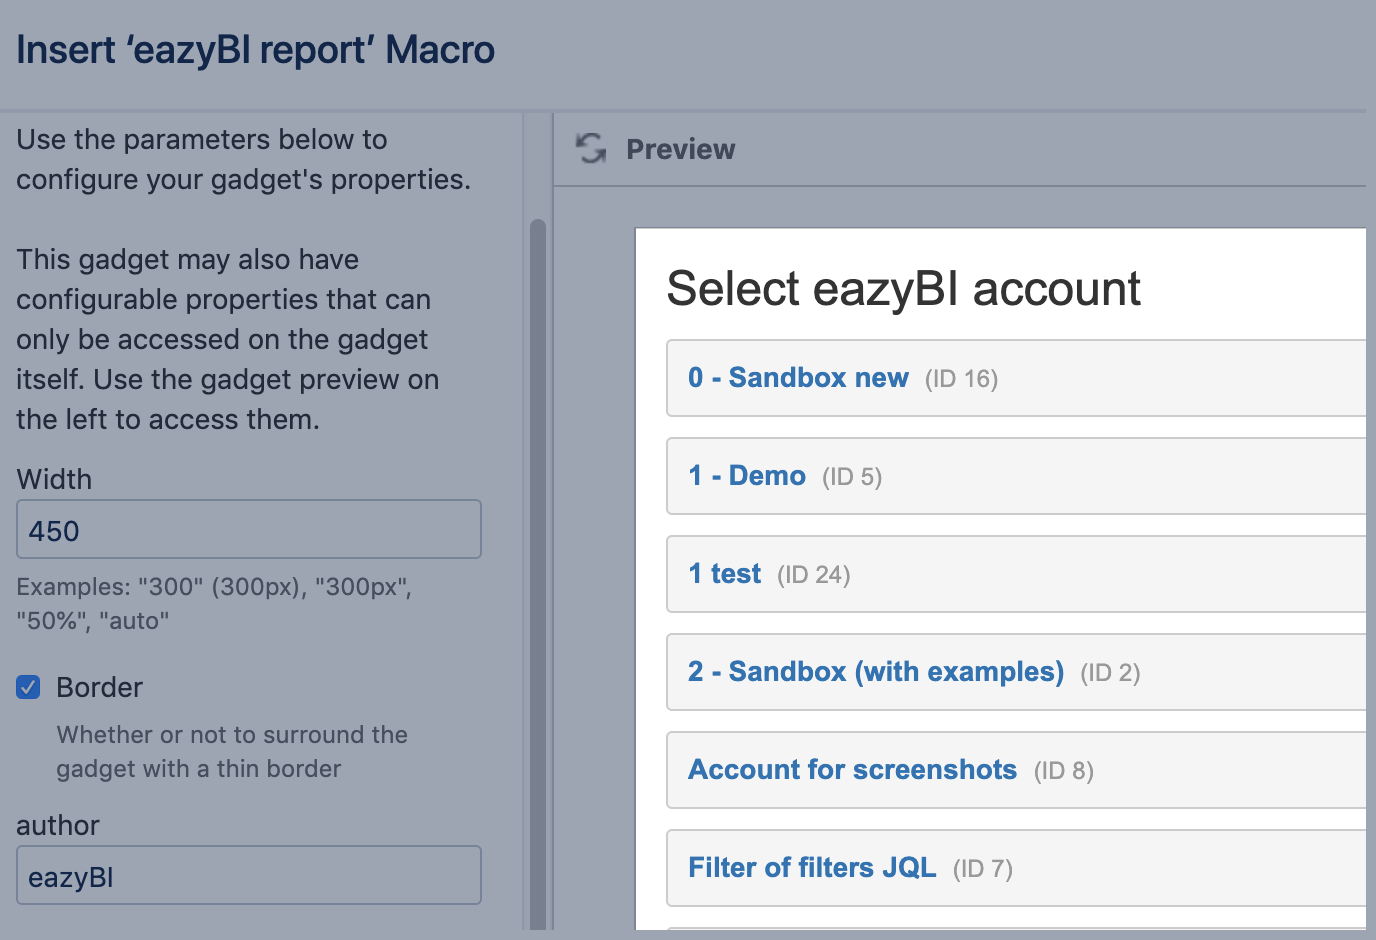Choose the '1 test' account

(725, 574)
